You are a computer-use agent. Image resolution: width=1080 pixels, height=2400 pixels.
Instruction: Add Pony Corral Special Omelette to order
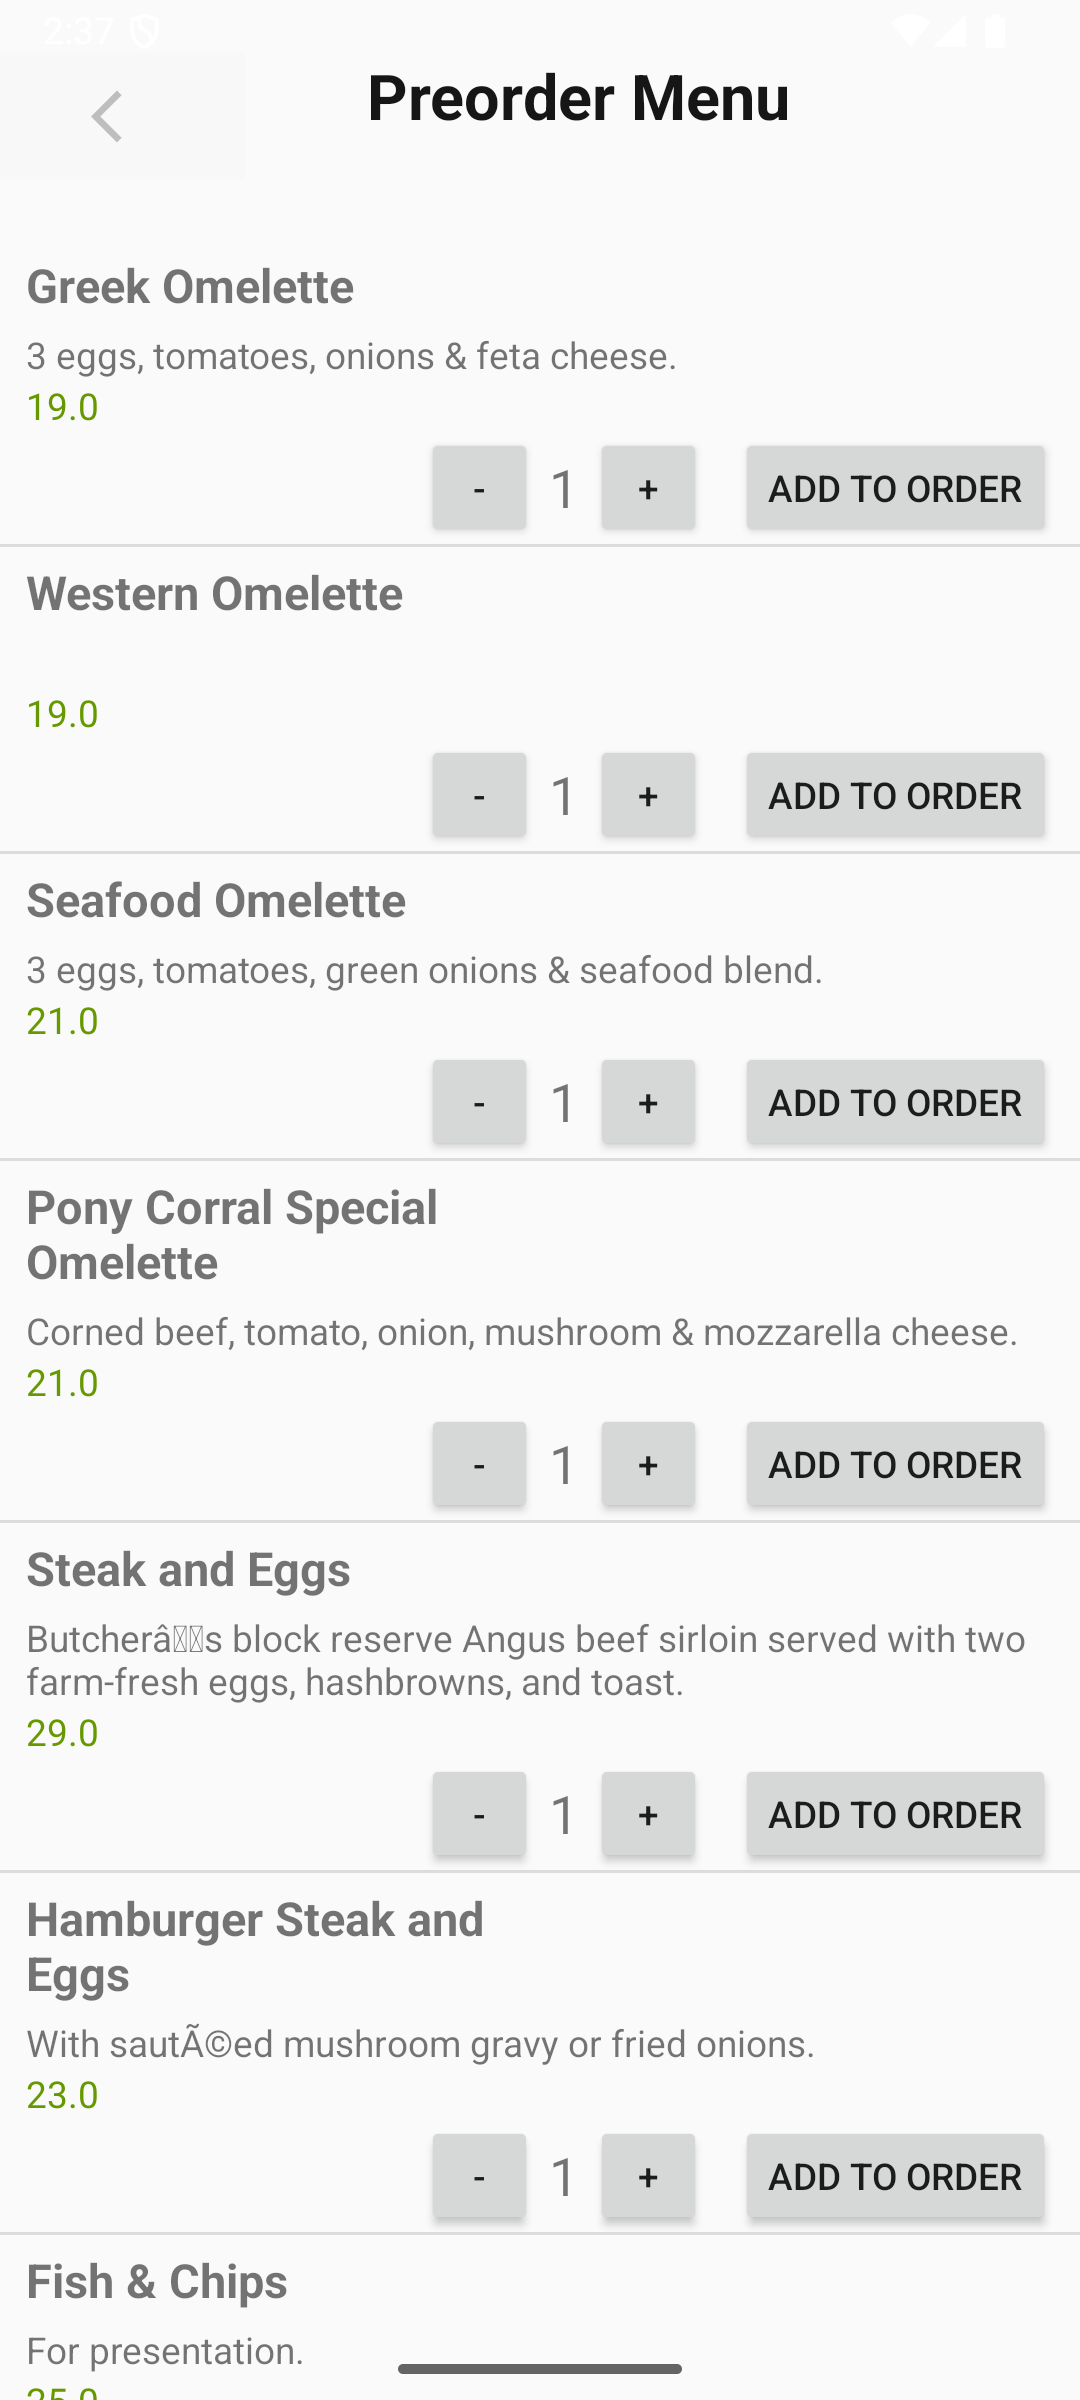pyautogui.click(x=895, y=1464)
